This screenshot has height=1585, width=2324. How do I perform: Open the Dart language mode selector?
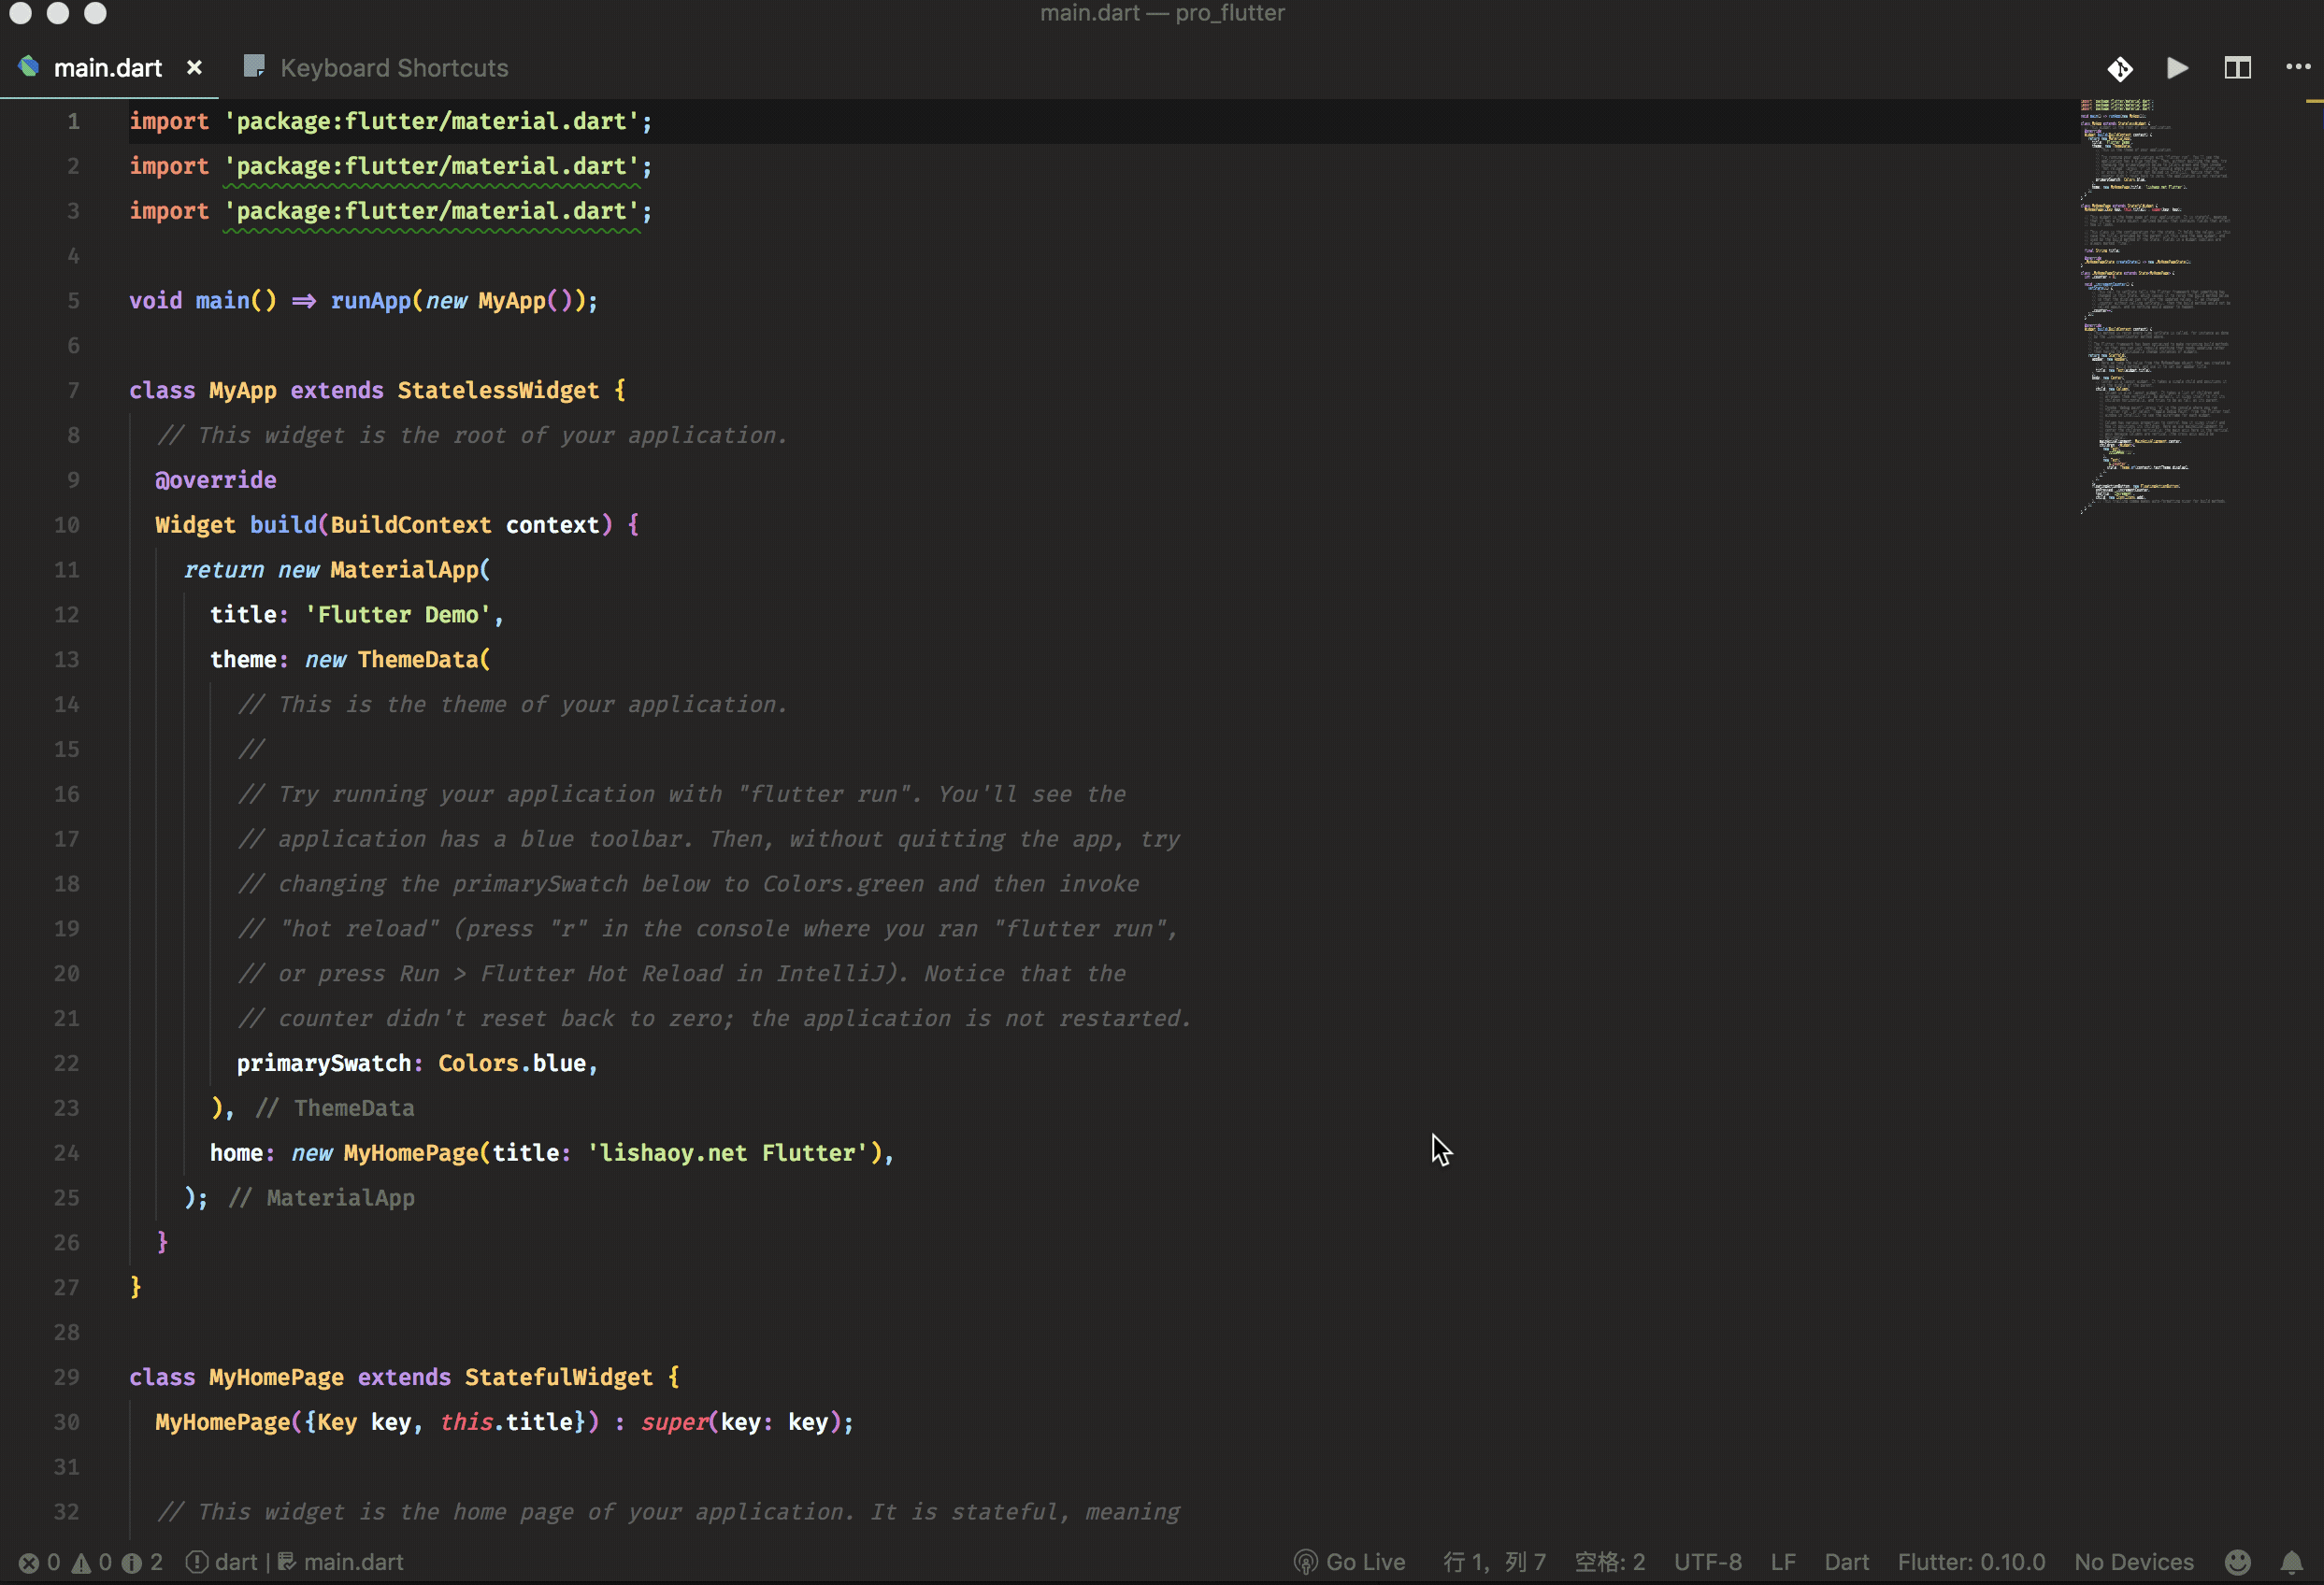[x=1846, y=1562]
